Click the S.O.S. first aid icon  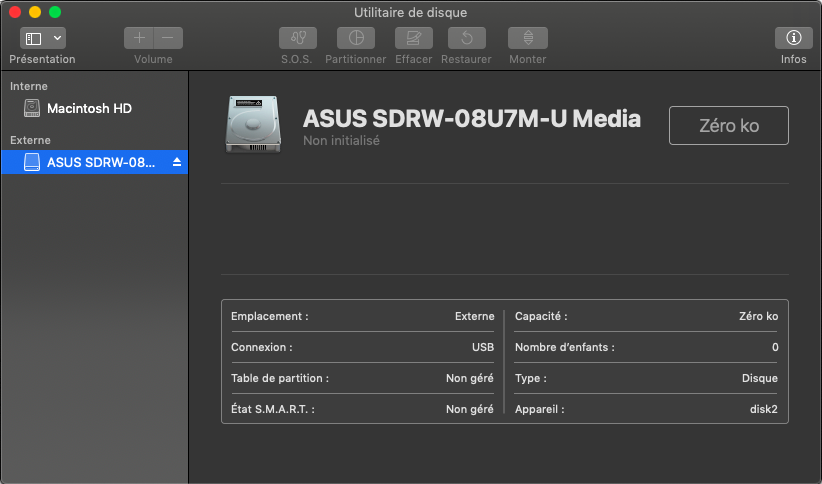[298, 38]
